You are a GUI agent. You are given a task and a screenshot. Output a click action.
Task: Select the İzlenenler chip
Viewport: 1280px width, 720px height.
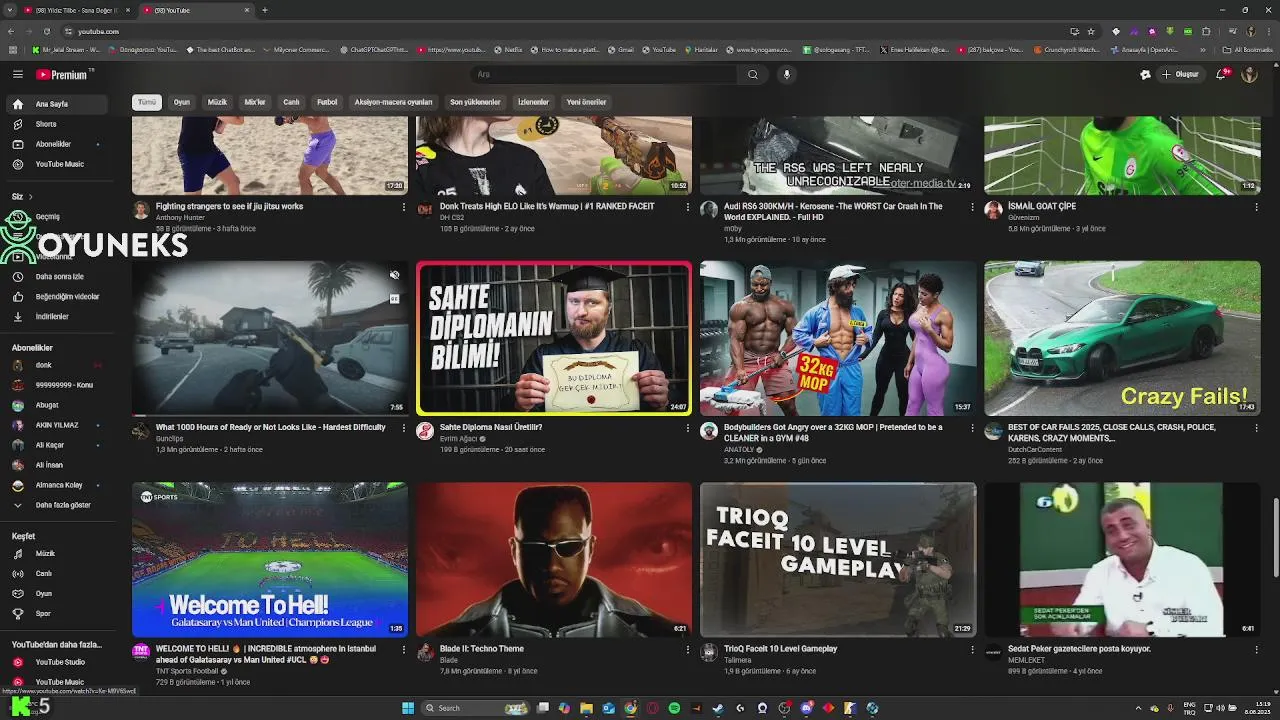(533, 102)
